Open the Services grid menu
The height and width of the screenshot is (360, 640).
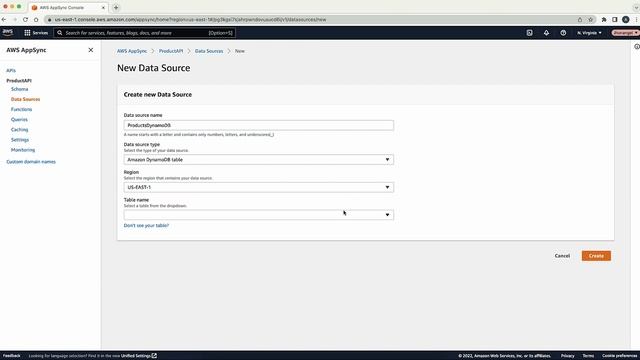click(x=36, y=33)
